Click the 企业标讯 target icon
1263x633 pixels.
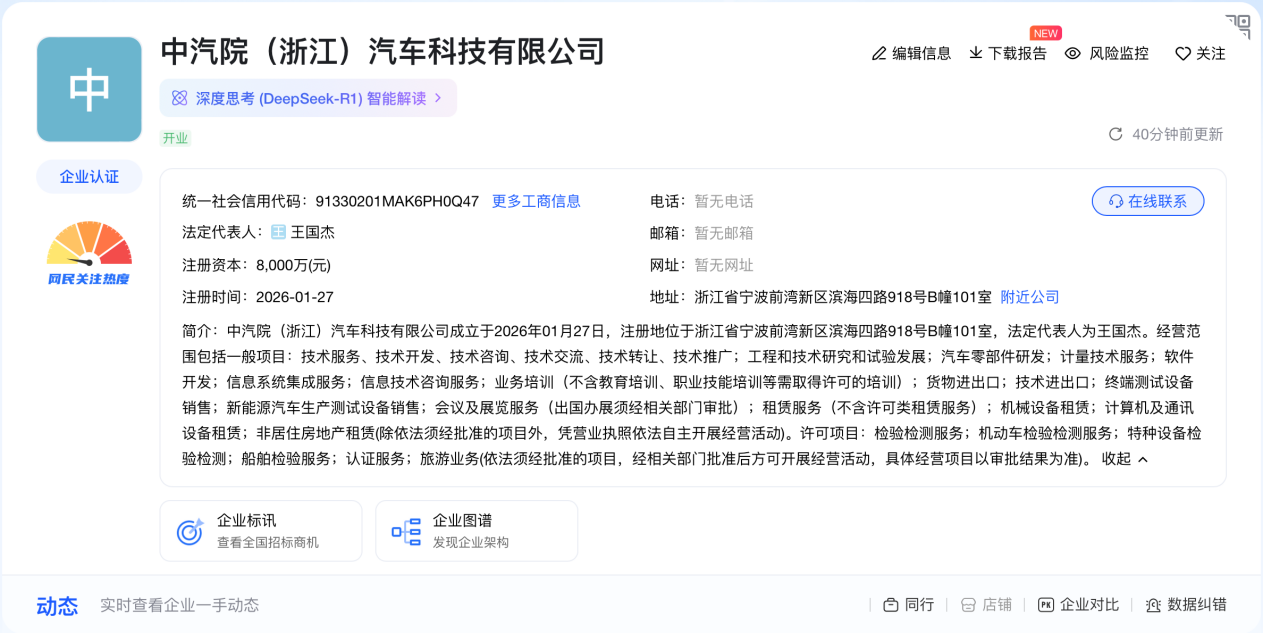(188, 530)
